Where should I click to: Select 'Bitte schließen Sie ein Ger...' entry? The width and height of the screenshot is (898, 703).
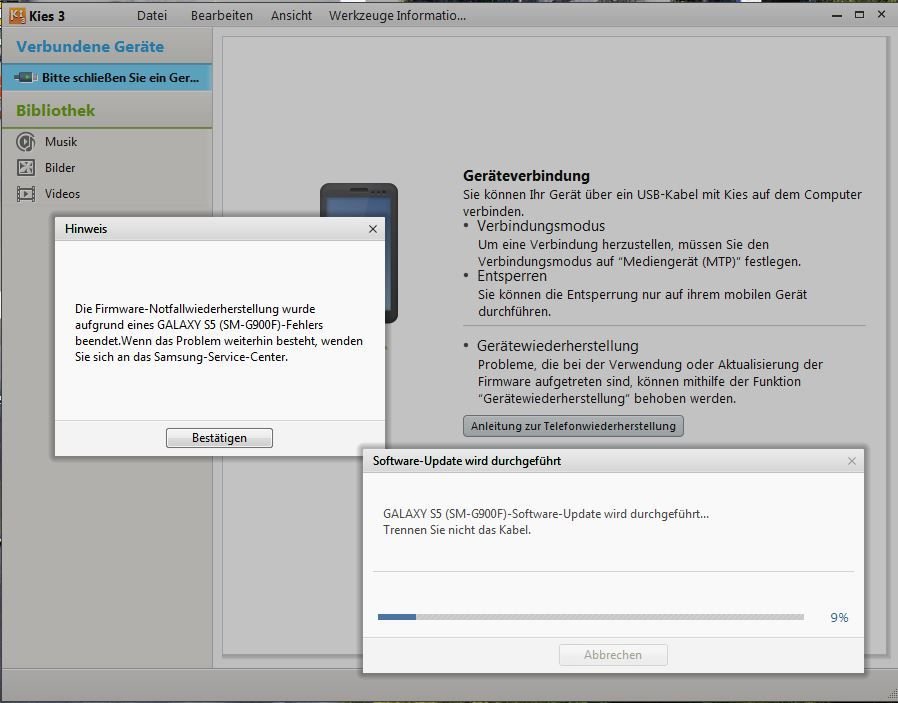107,77
